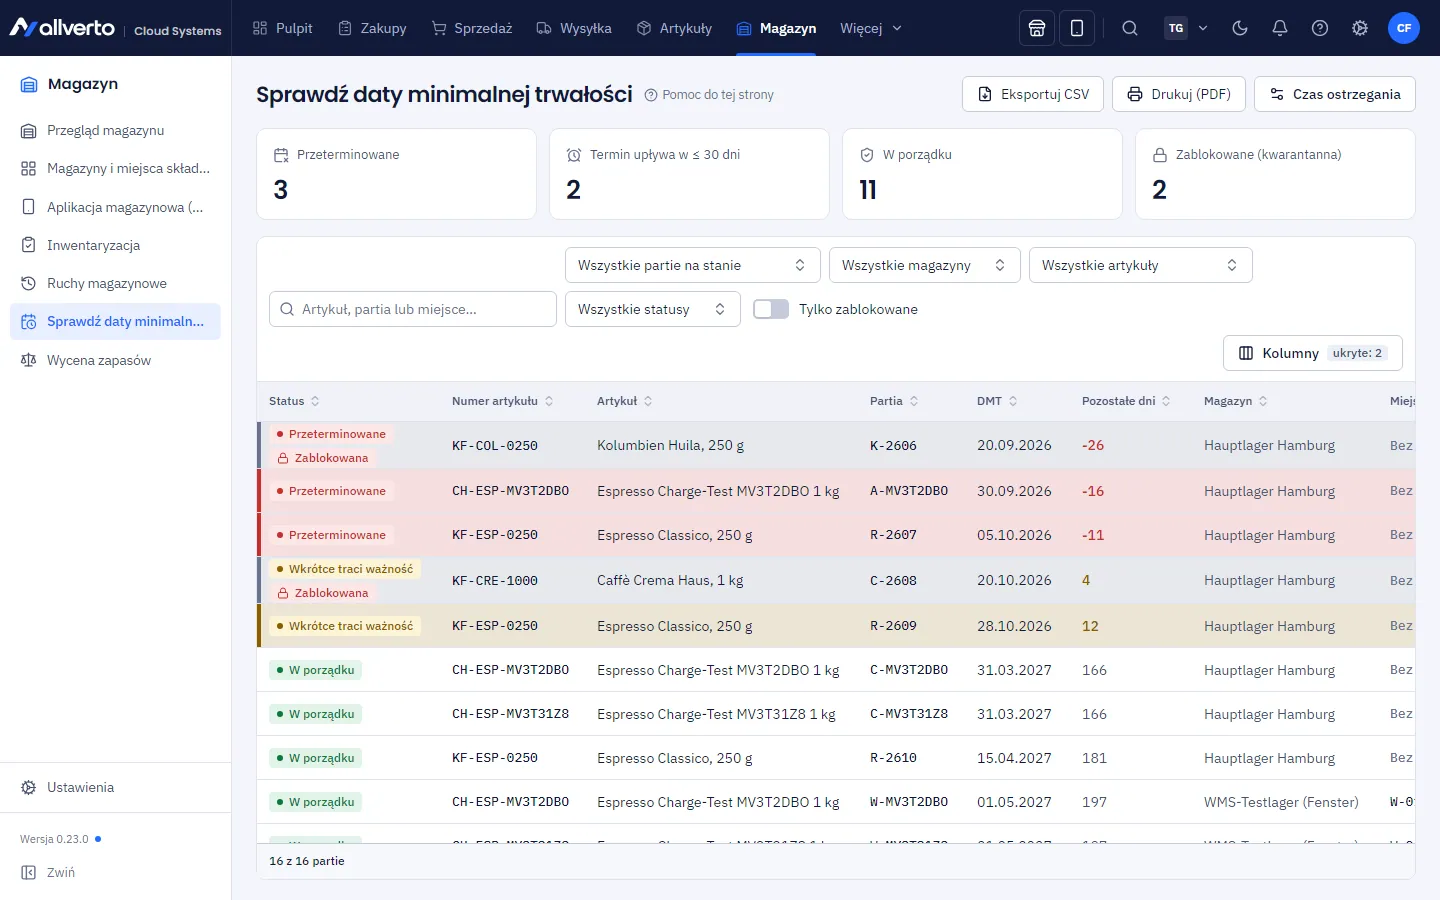Sort table by Pozostałe dni column

click(x=1126, y=401)
